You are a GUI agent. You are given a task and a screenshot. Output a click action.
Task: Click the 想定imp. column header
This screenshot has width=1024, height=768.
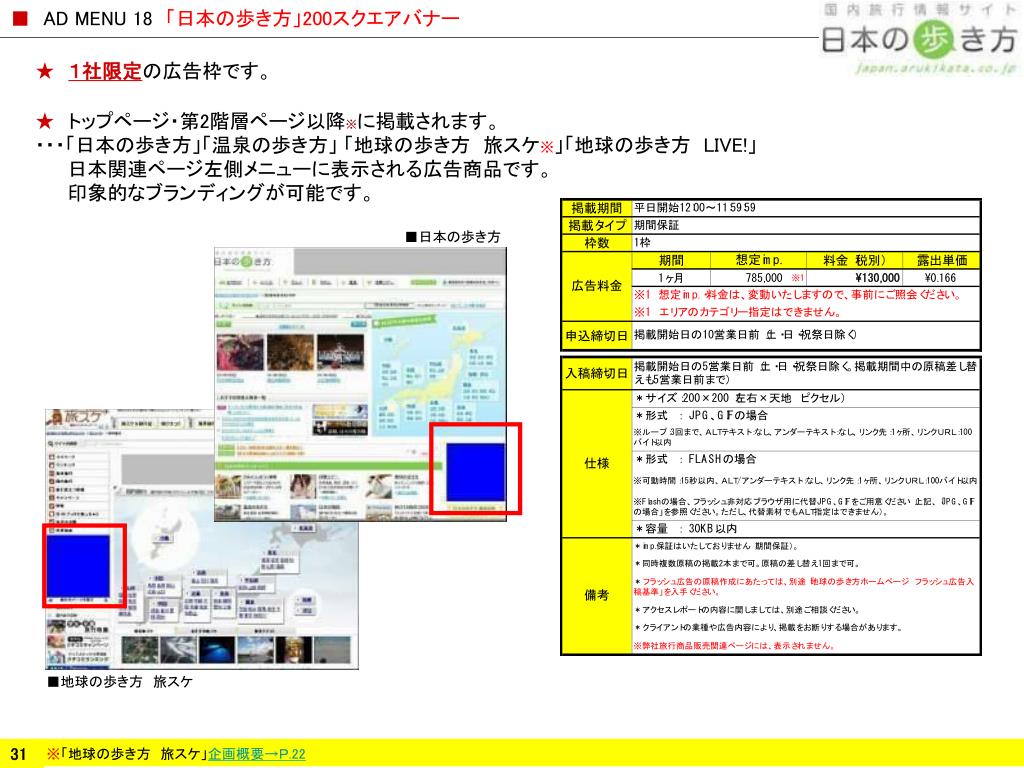[x=758, y=260]
